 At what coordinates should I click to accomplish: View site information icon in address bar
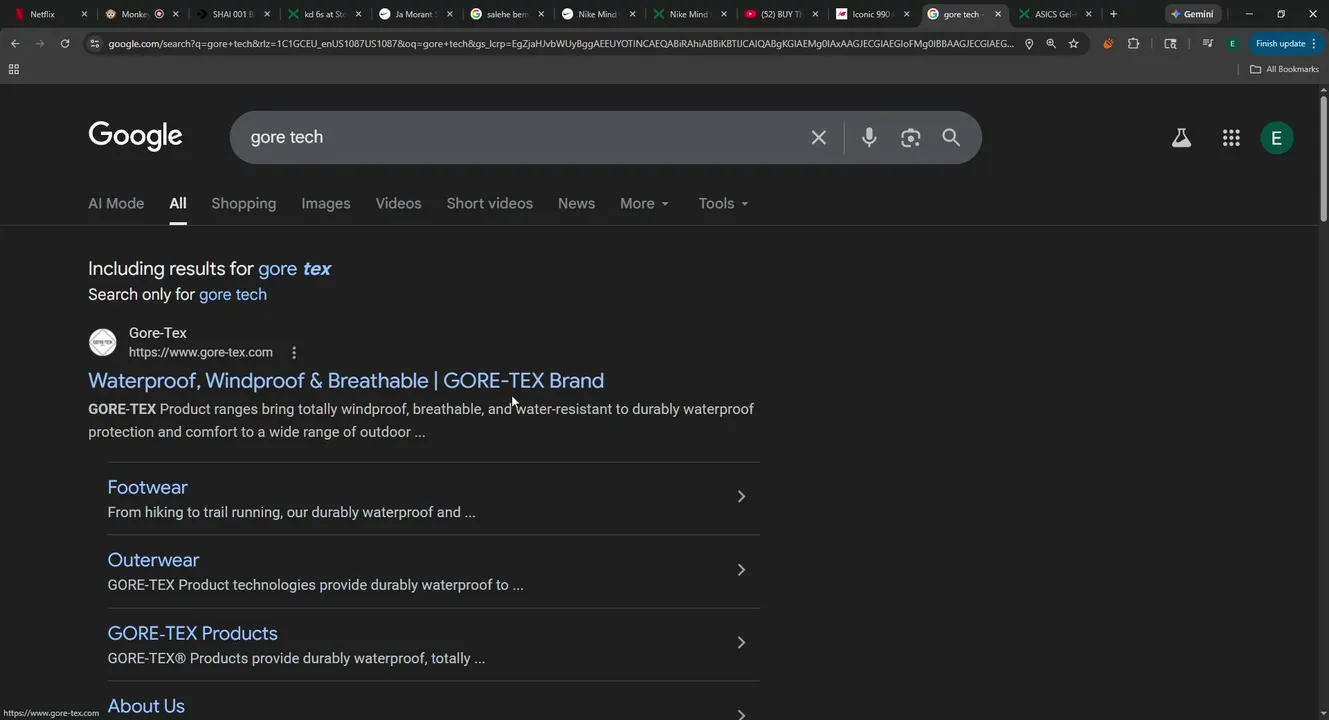94,44
